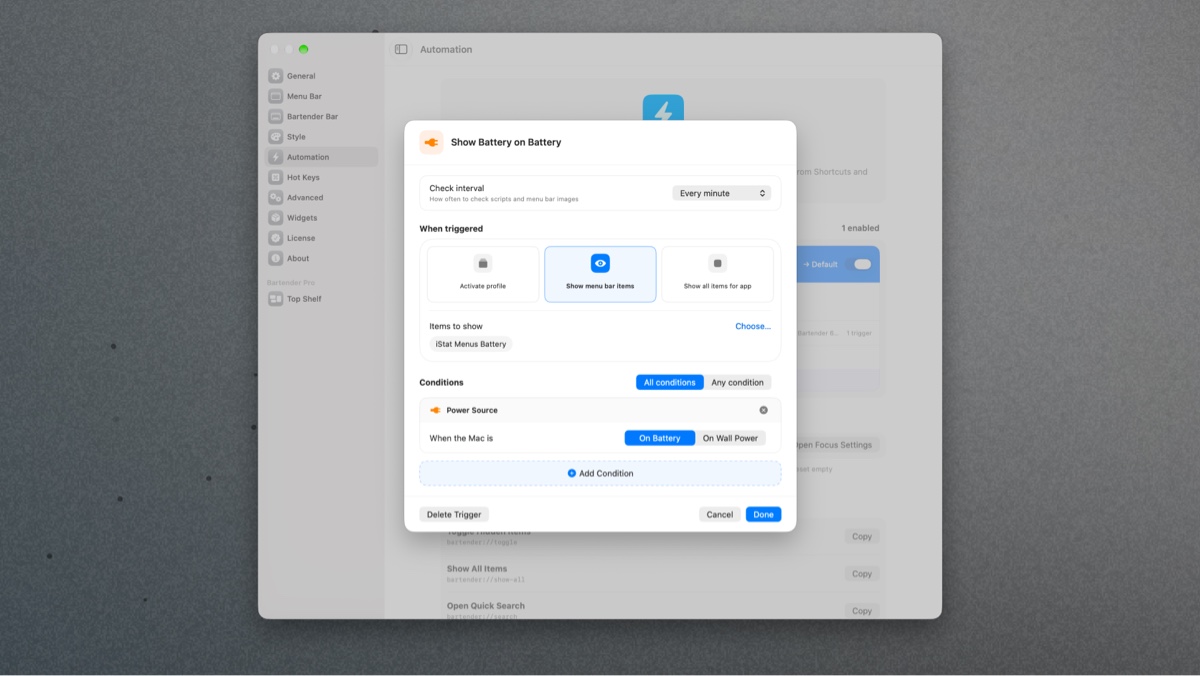Click the 1 enabled status text
Viewport: 1200px width, 676px height.
coord(860,229)
